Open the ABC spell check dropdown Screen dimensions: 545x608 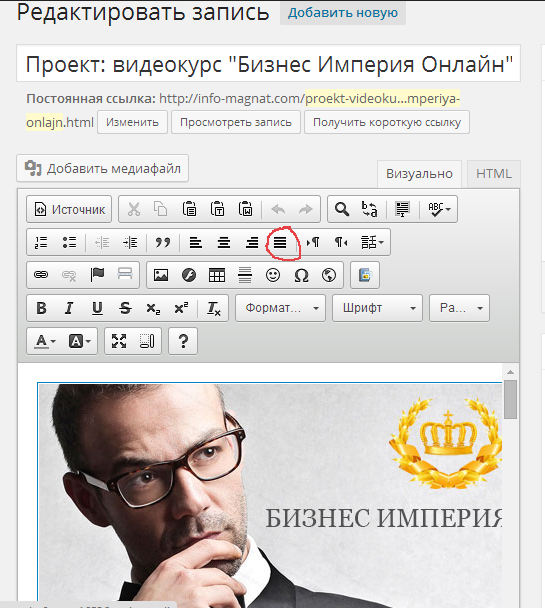click(x=439, y=209)
